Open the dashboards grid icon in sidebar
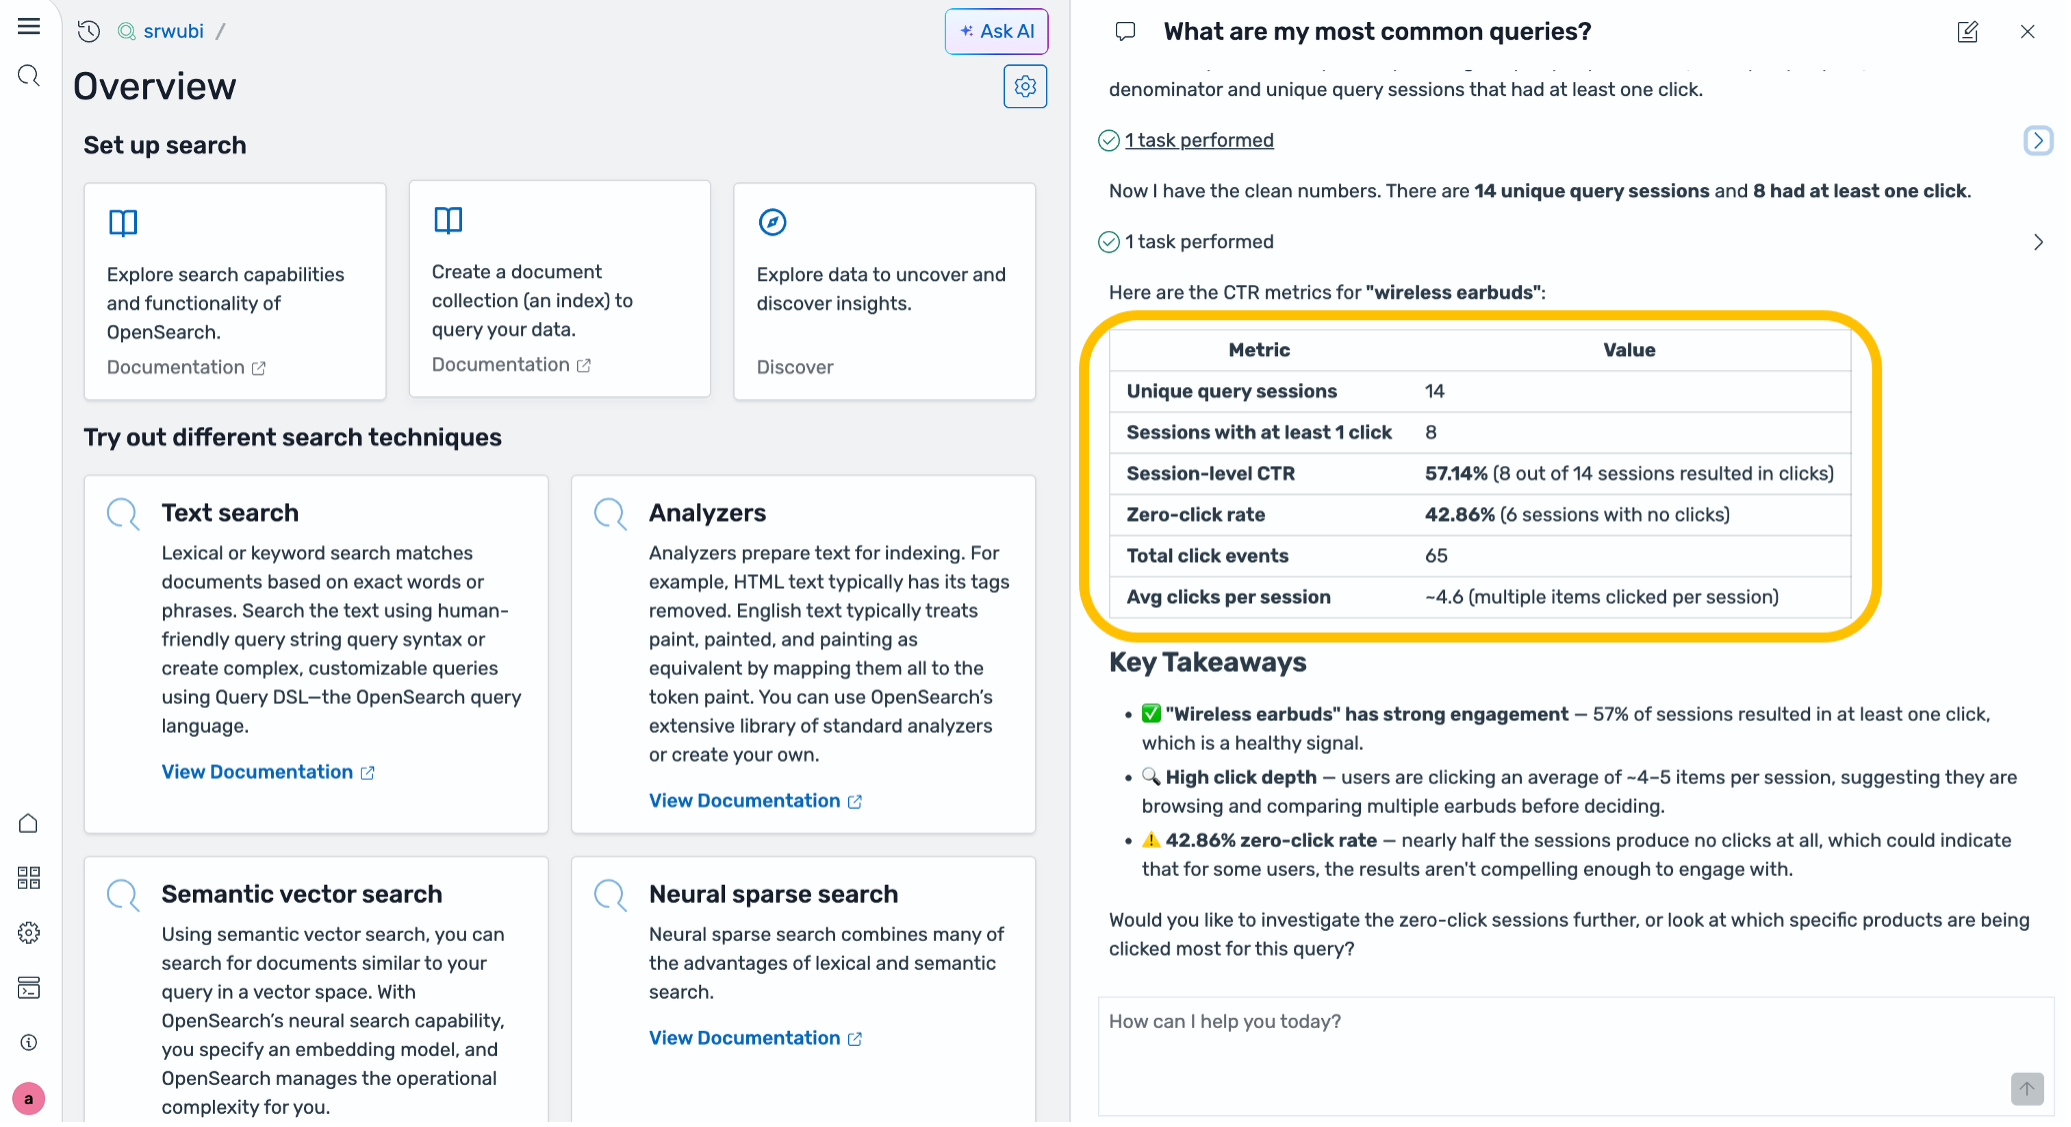The height and width of the screenshot is (1127, 2071). click(x=29, y=878)
